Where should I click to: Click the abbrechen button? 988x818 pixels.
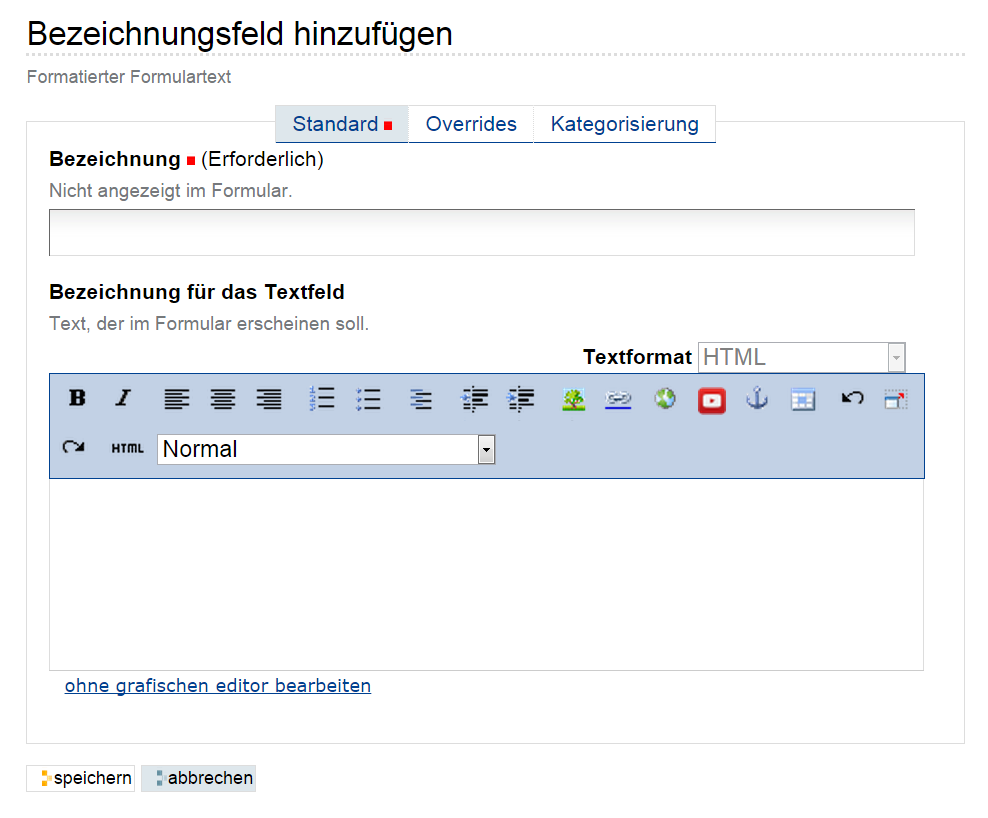[x=198, y=778]
